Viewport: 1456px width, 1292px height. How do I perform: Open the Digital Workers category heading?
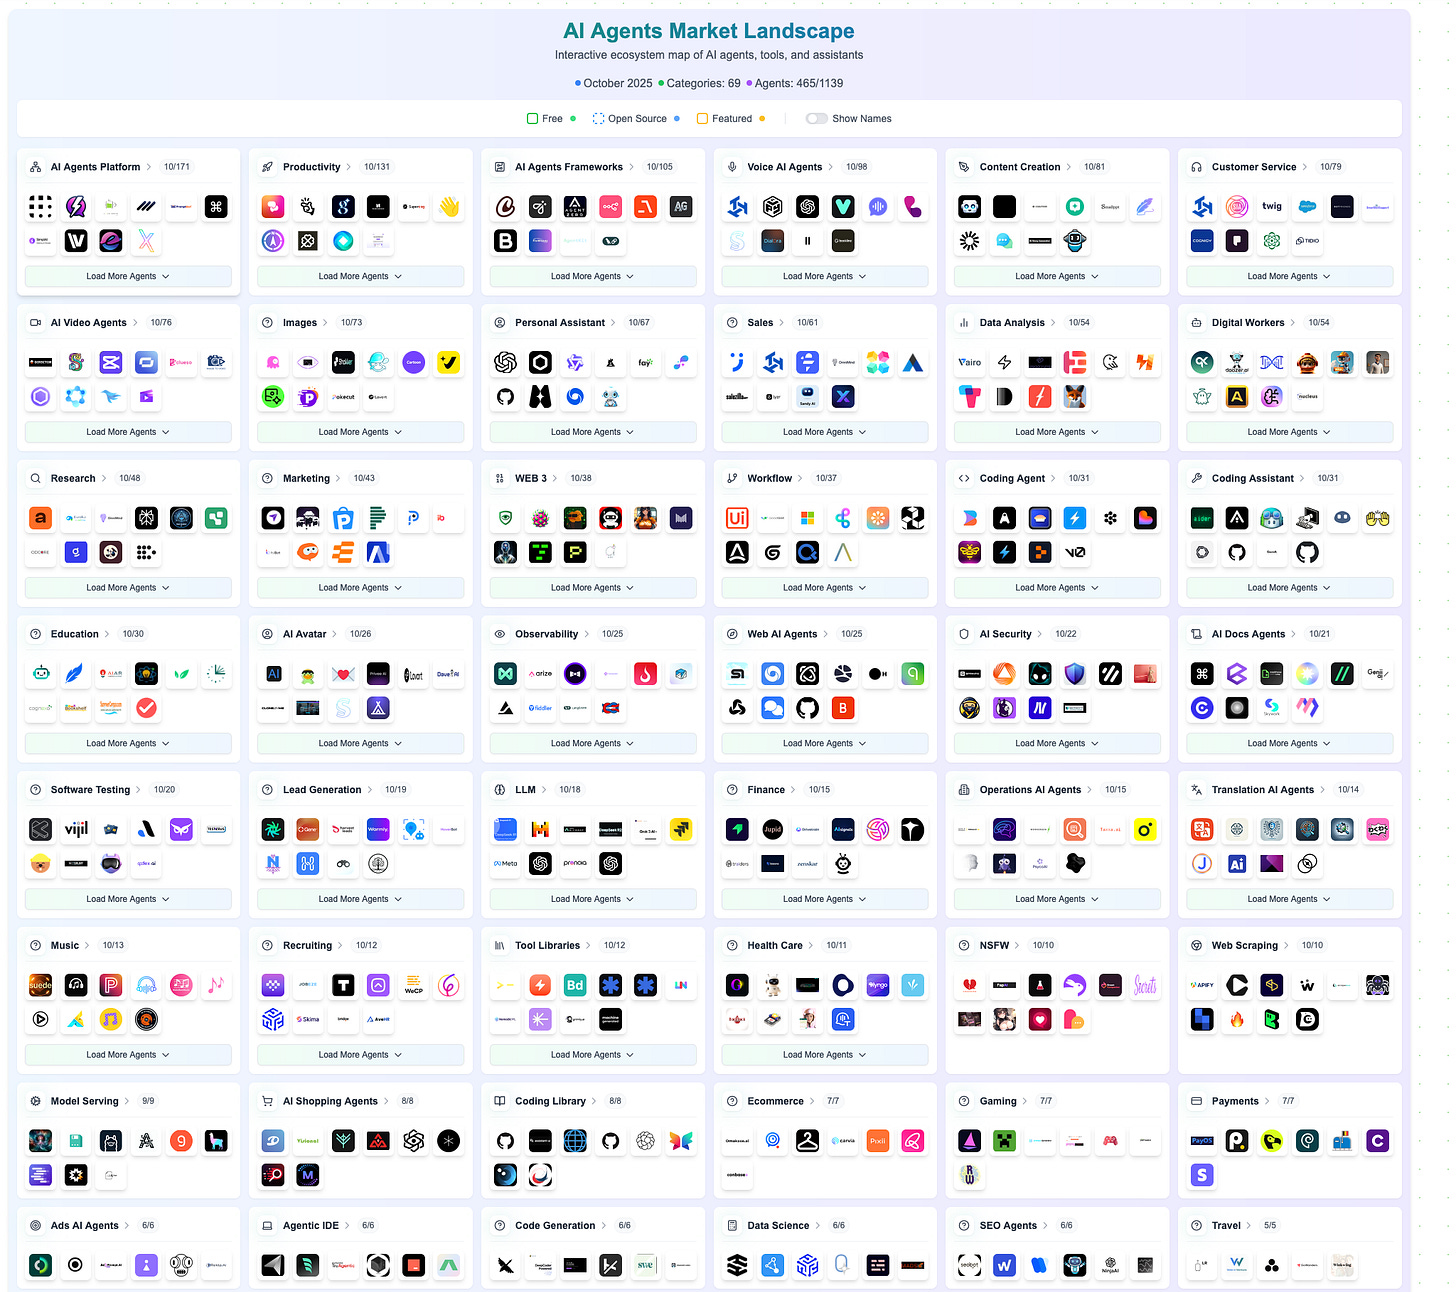click(x=1248, y=322)
